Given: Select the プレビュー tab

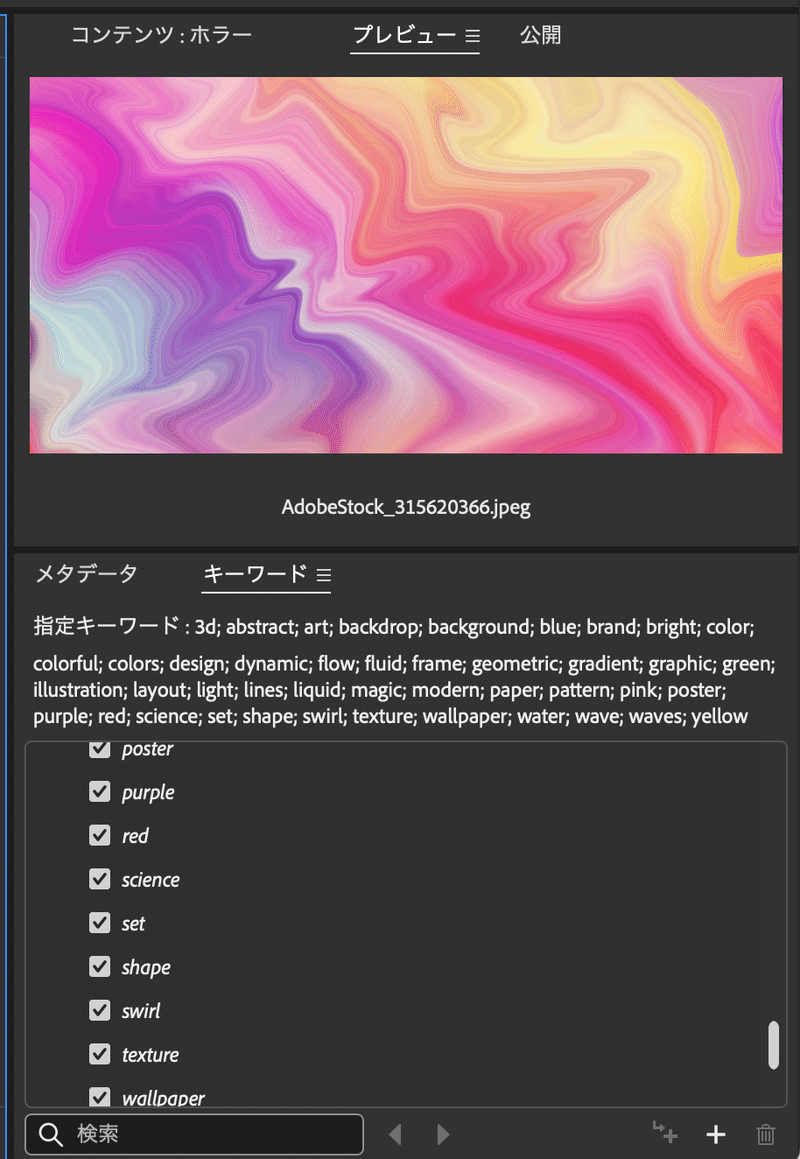Looking at the screenshot, I should 404,35.
